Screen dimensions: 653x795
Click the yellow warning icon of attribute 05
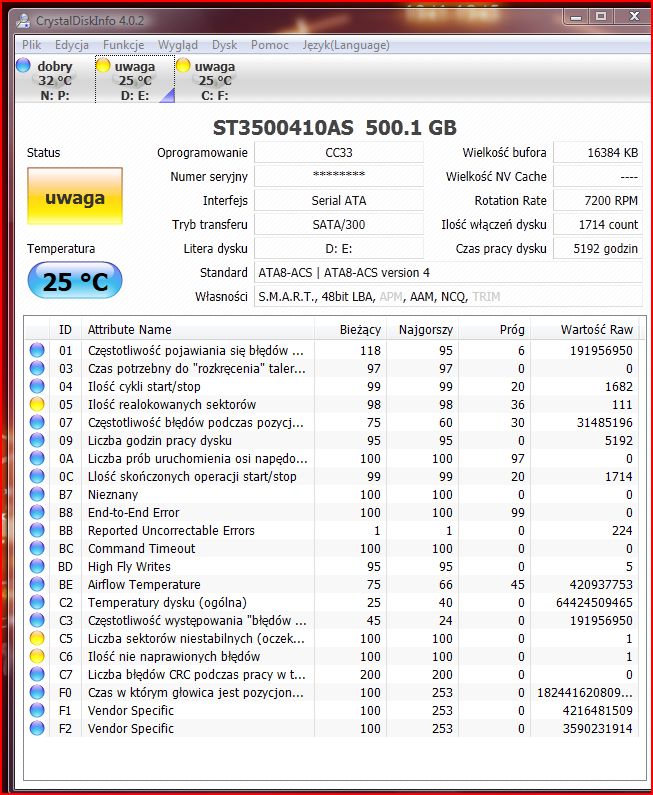click(37, 405)
